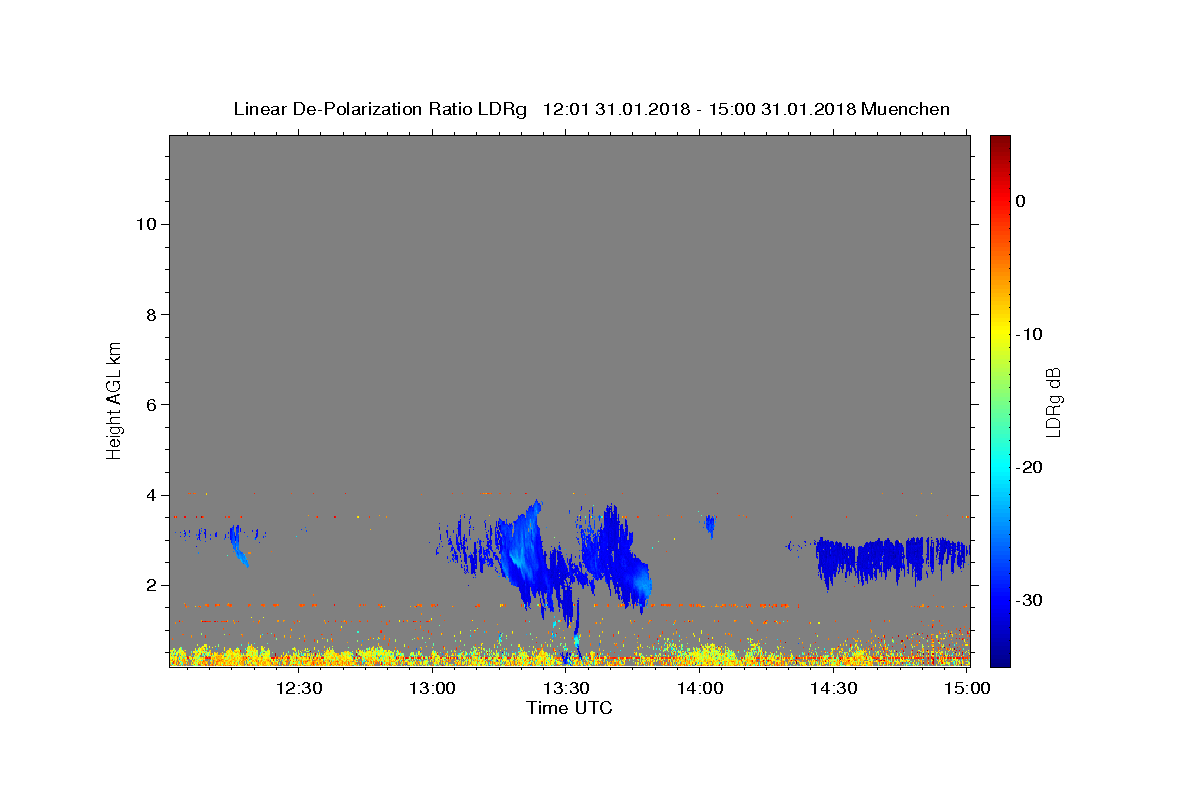Click the small blue cloud at 14:02
This screenshot has width=1200, height=800.
coord(710,525)
